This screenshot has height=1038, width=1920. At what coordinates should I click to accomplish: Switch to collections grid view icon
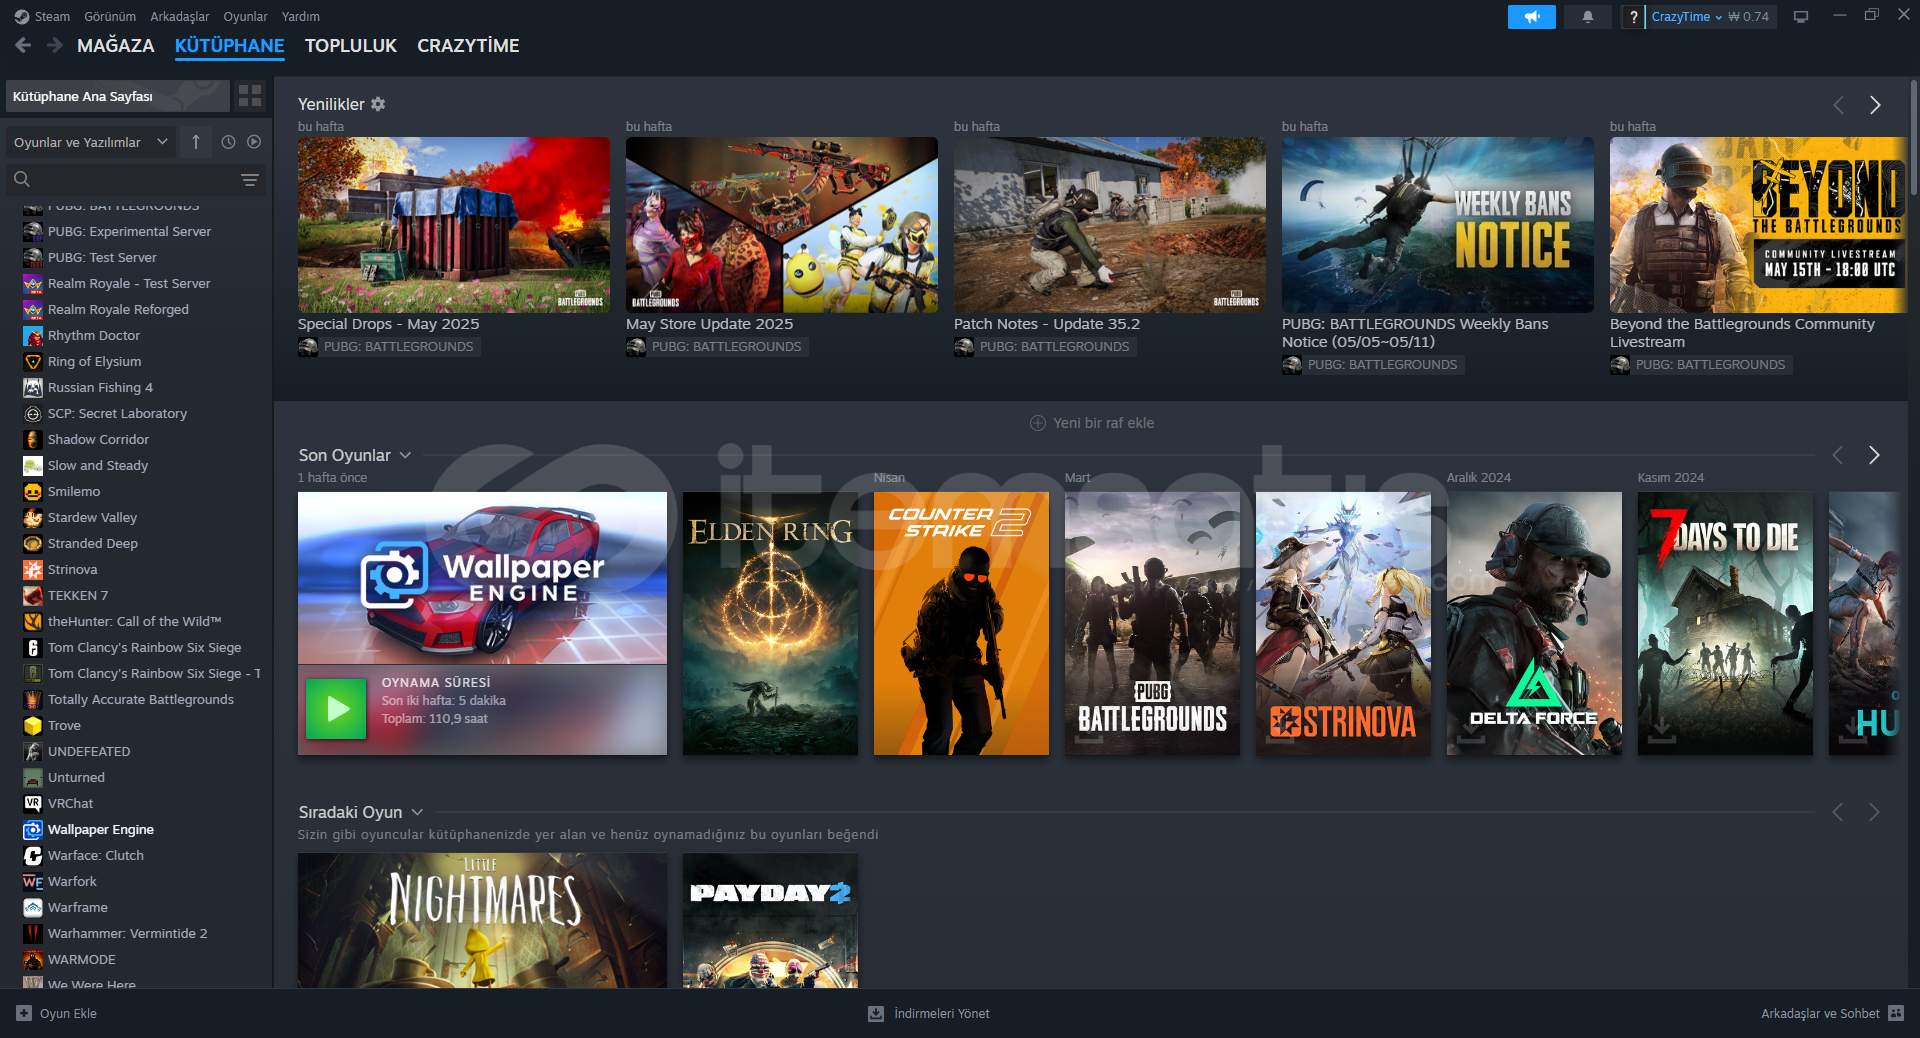[x=250, y=96]
